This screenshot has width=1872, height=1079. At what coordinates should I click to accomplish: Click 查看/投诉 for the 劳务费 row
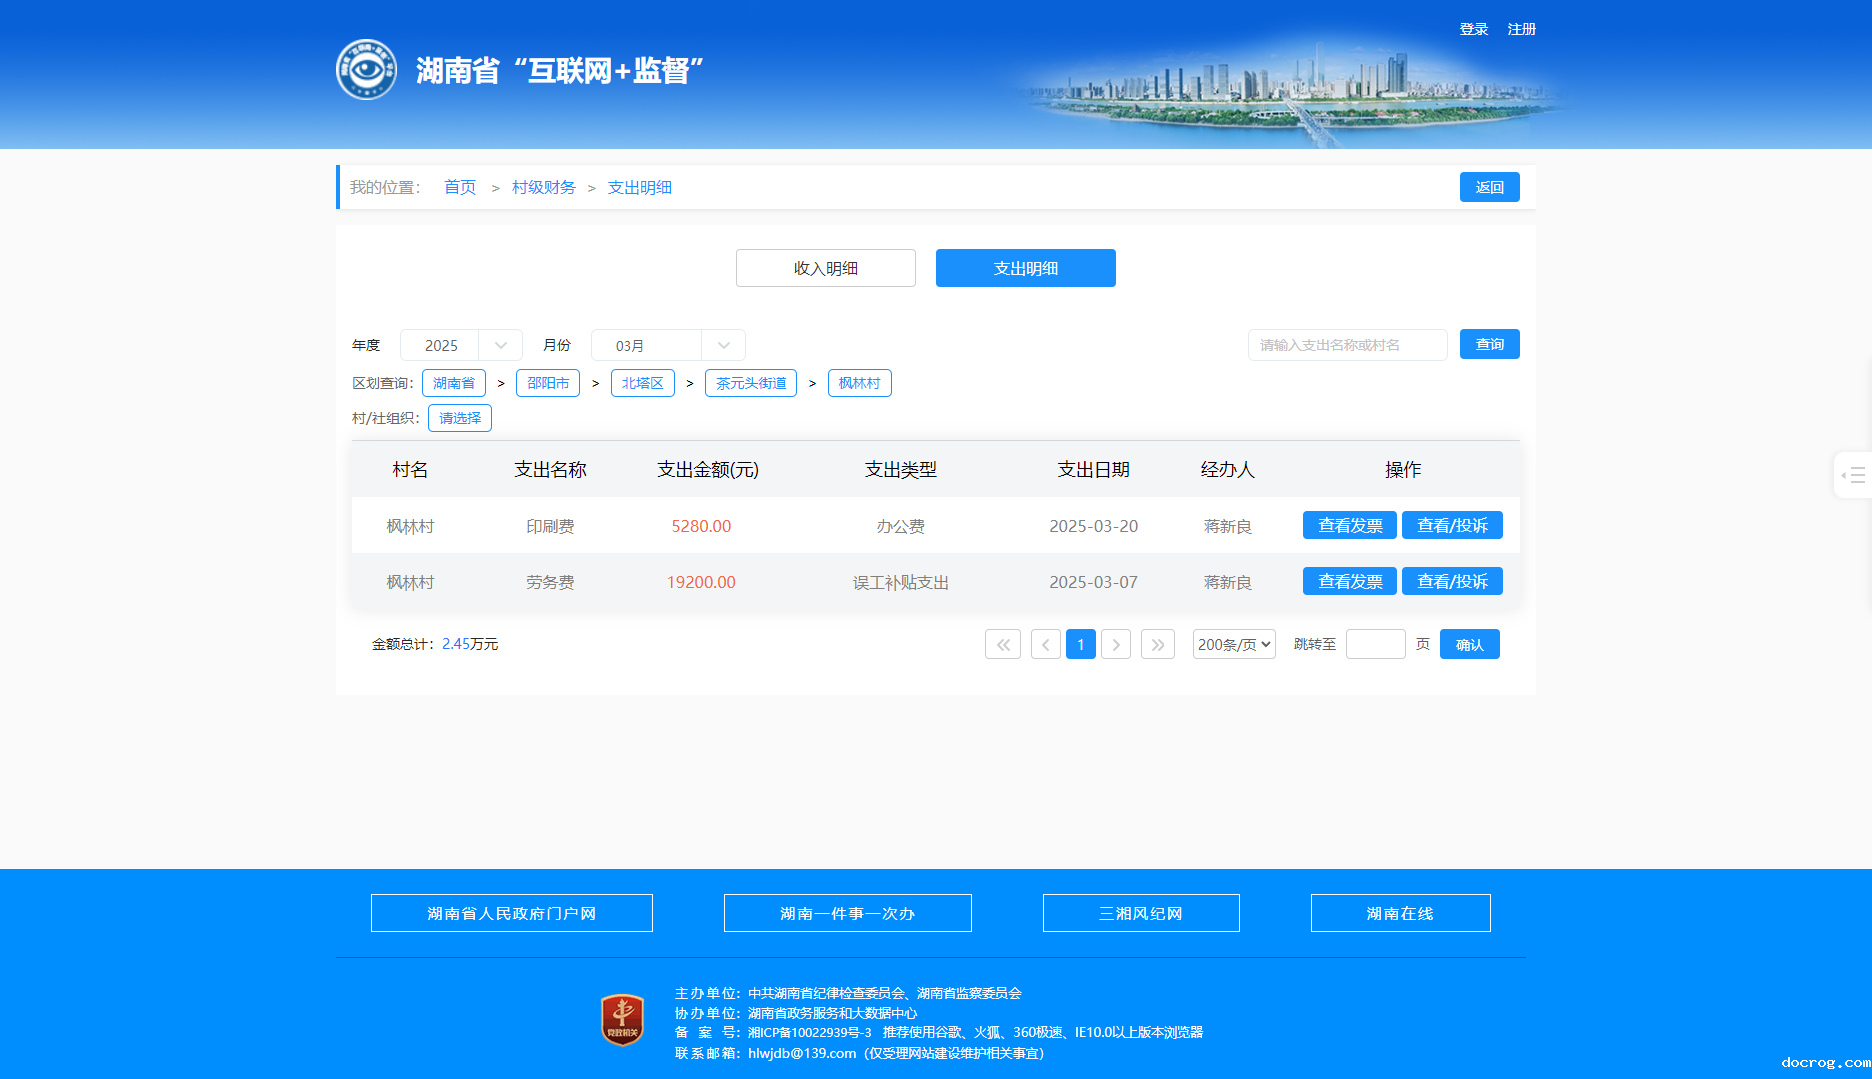[x=1452, y=581]
